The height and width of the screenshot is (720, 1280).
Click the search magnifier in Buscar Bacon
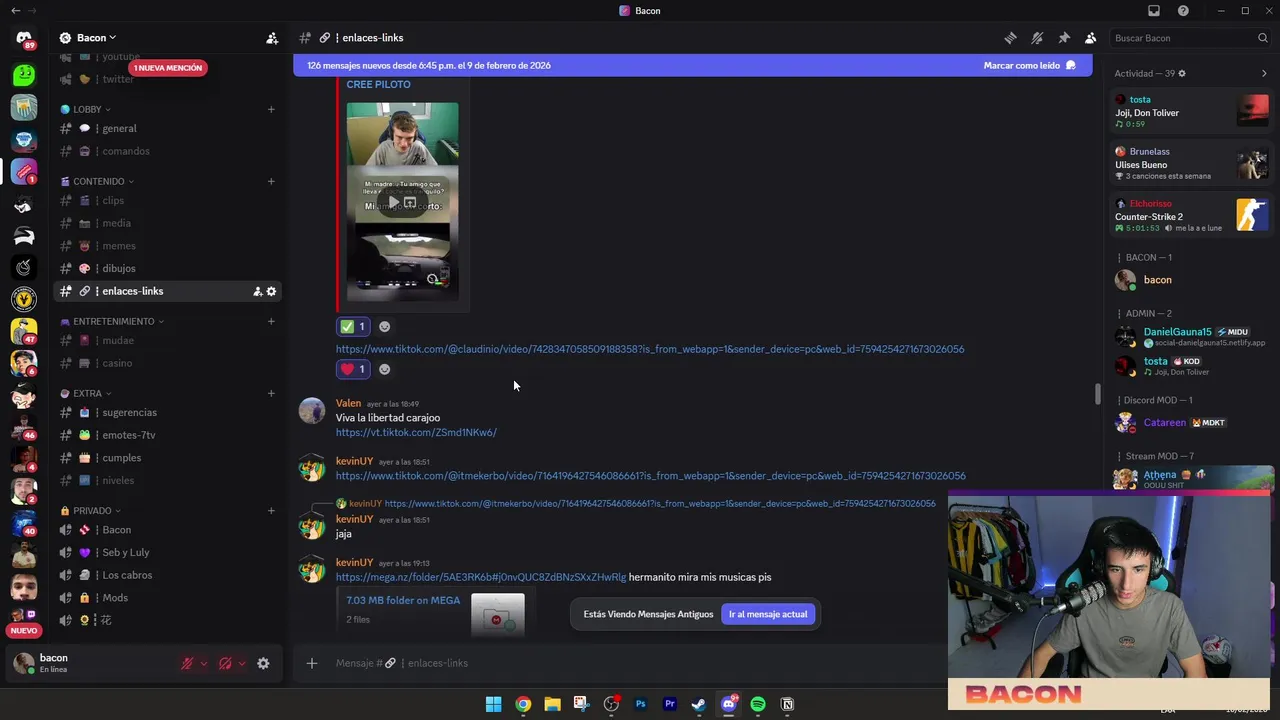pos(1263,38)
